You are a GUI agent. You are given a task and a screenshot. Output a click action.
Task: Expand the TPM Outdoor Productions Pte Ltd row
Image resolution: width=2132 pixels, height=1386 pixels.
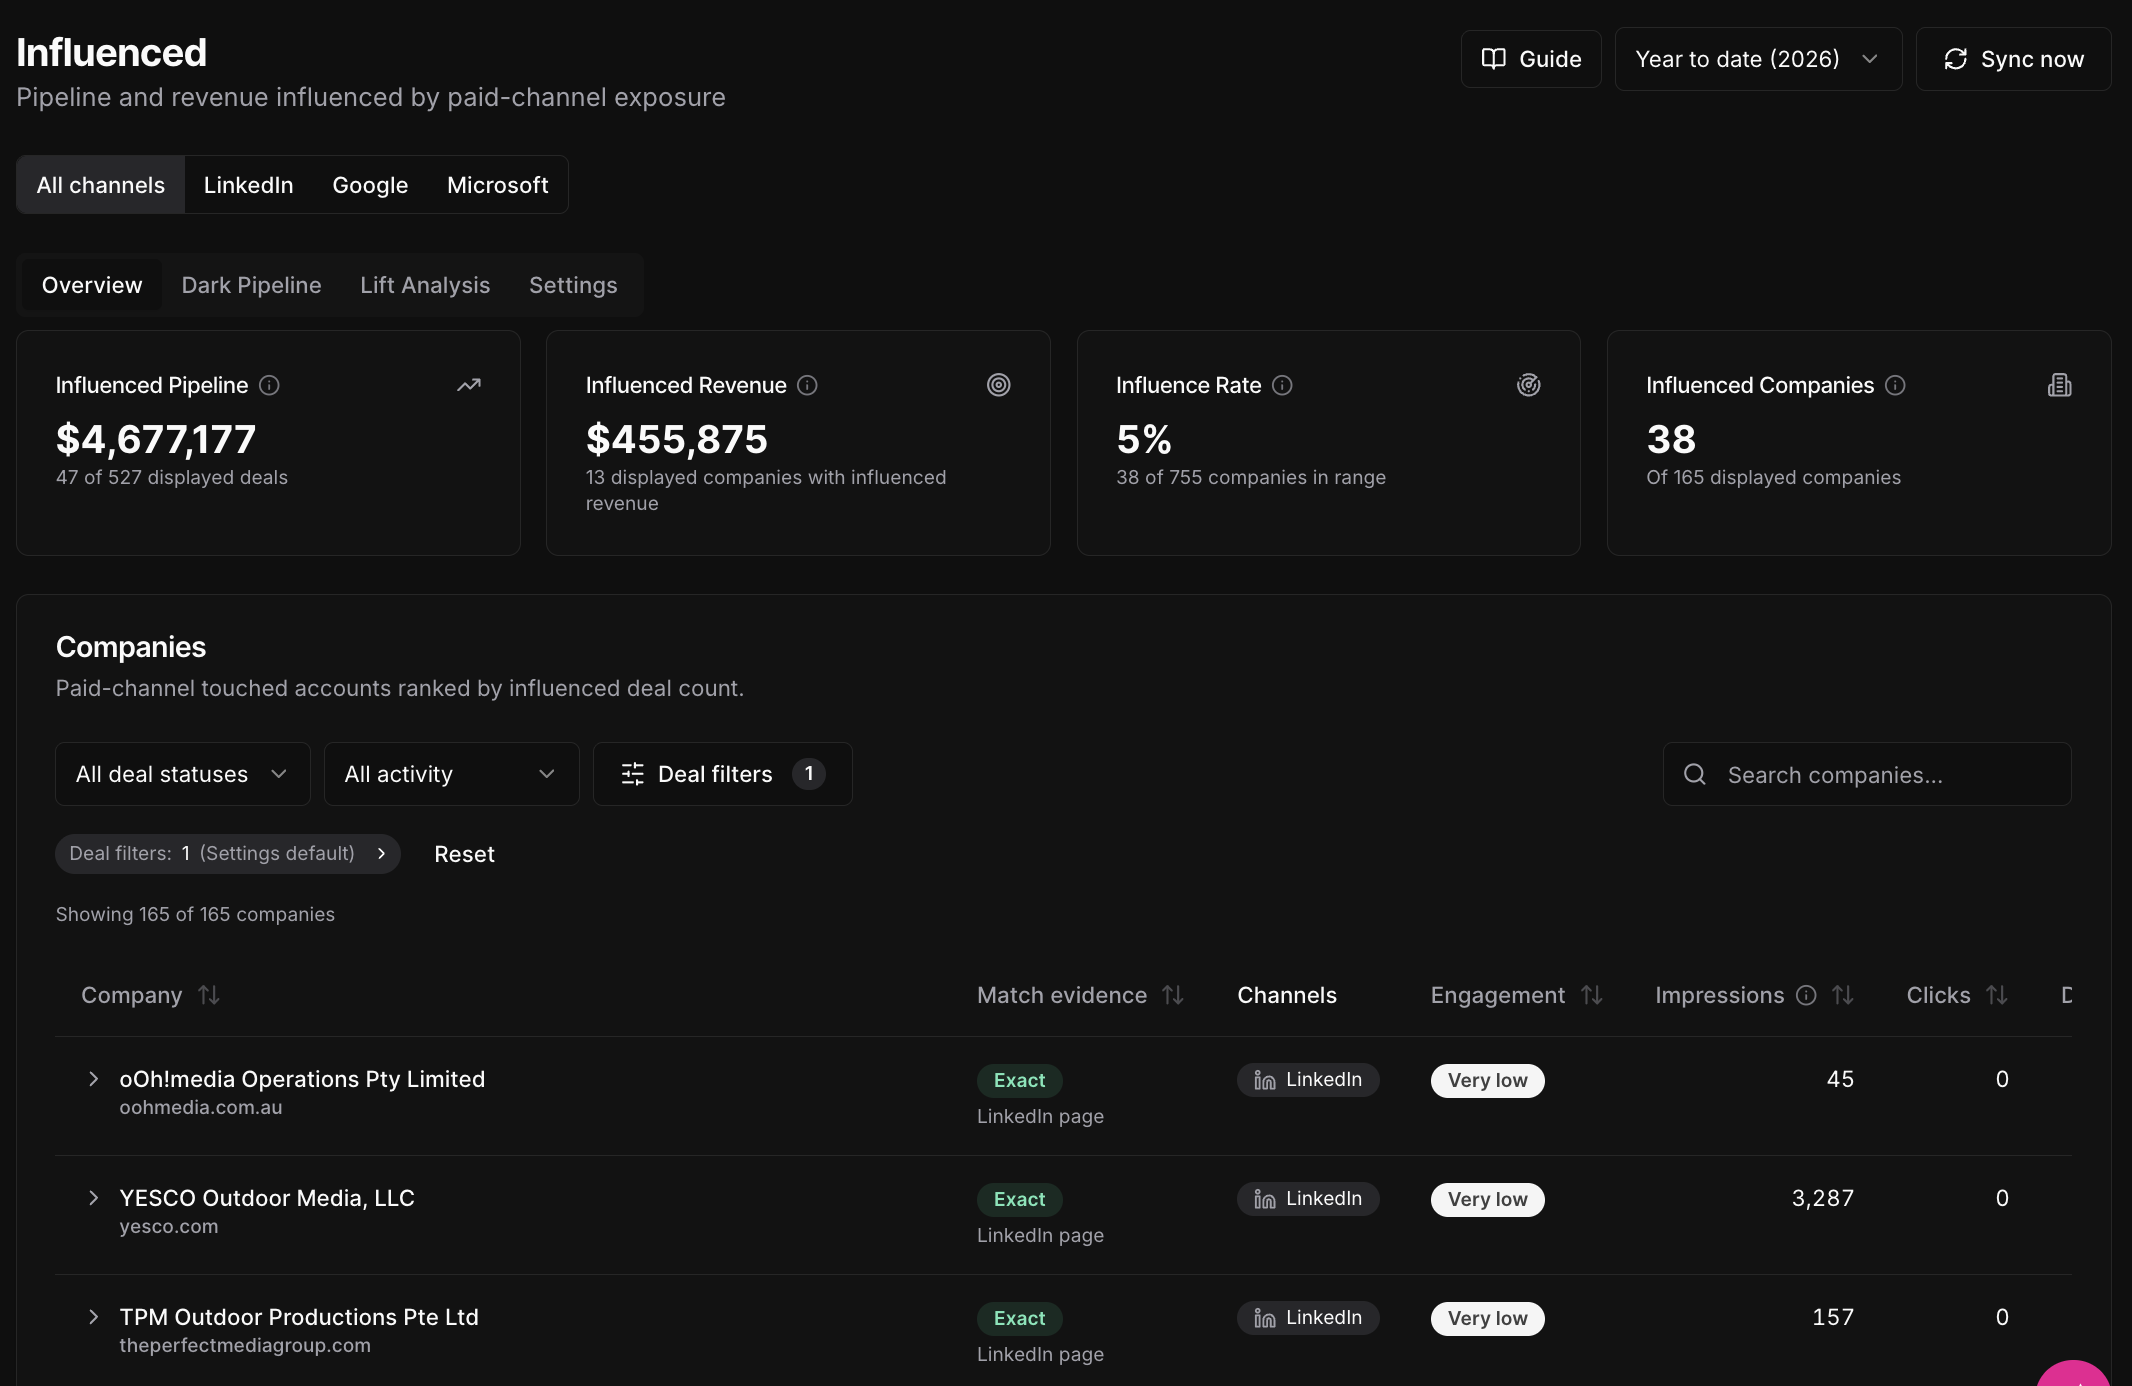point(93,1317)
